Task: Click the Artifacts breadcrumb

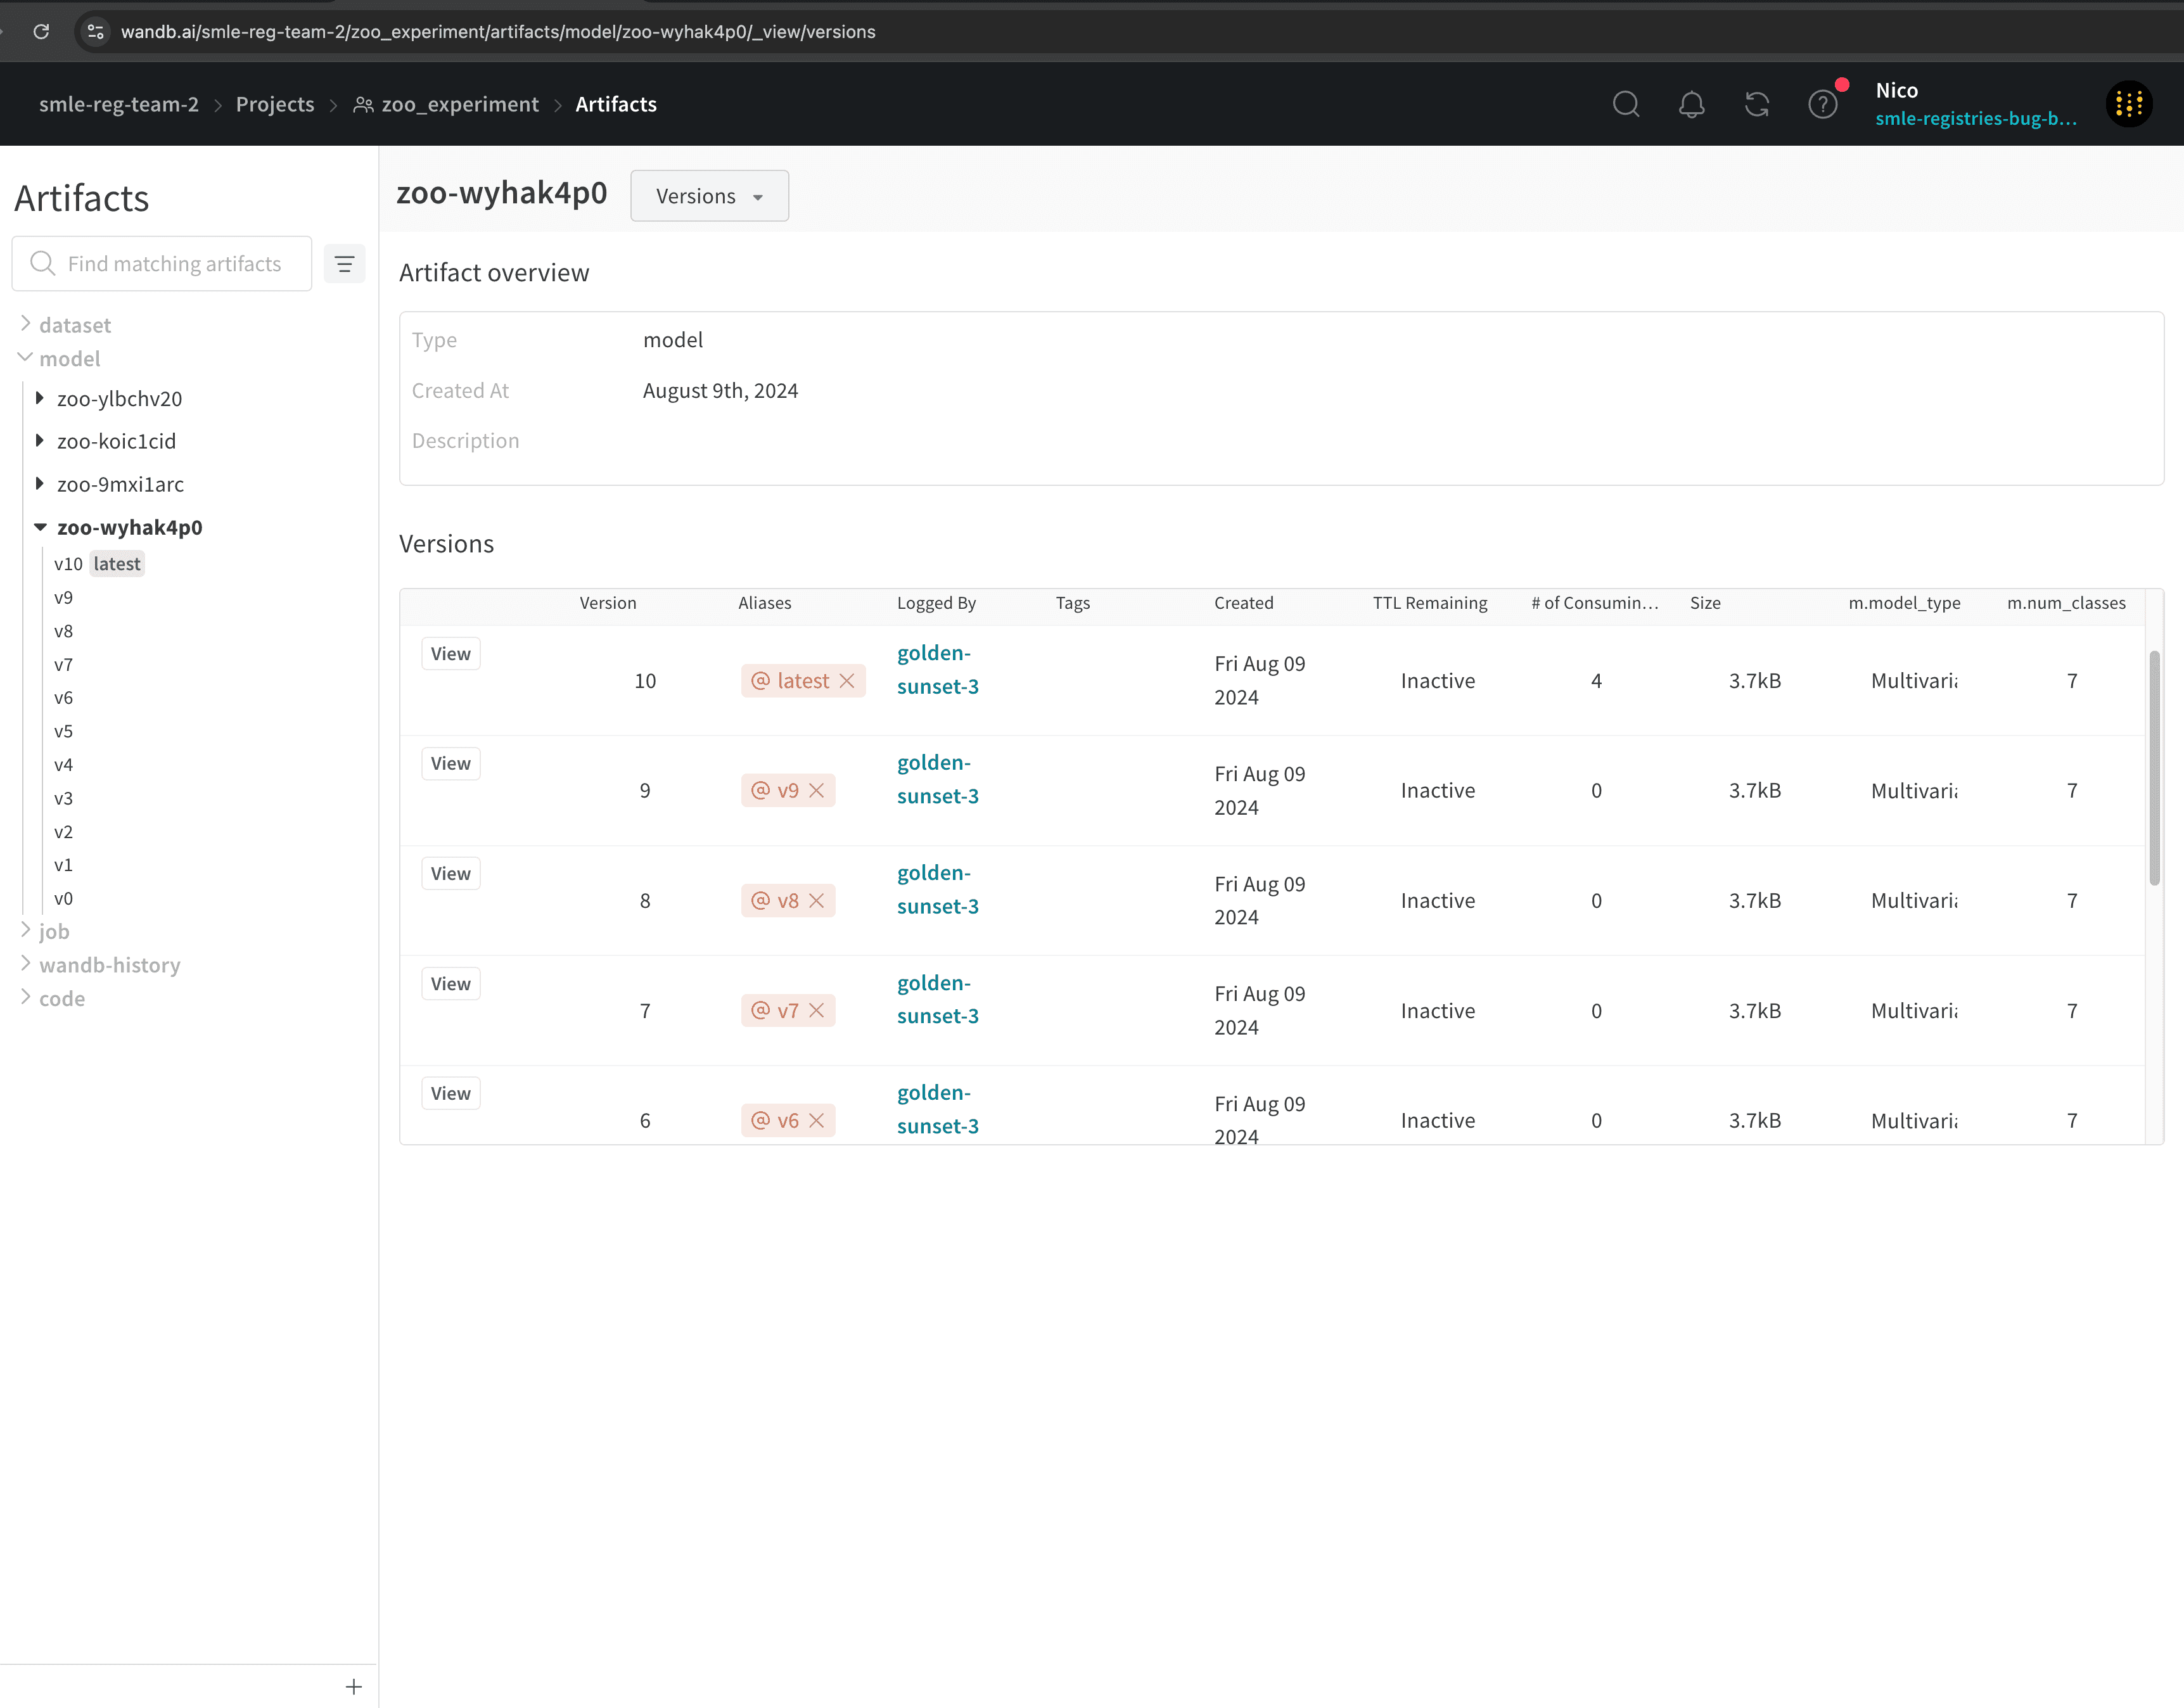Action: point(616,104)
